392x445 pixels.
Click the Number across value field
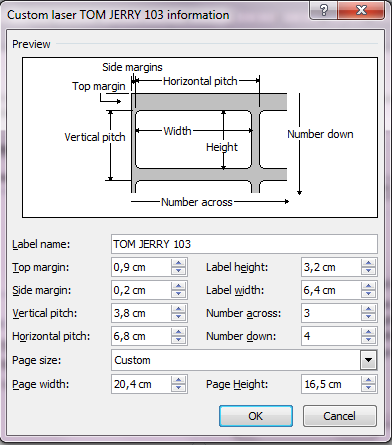tap(331, 313)
